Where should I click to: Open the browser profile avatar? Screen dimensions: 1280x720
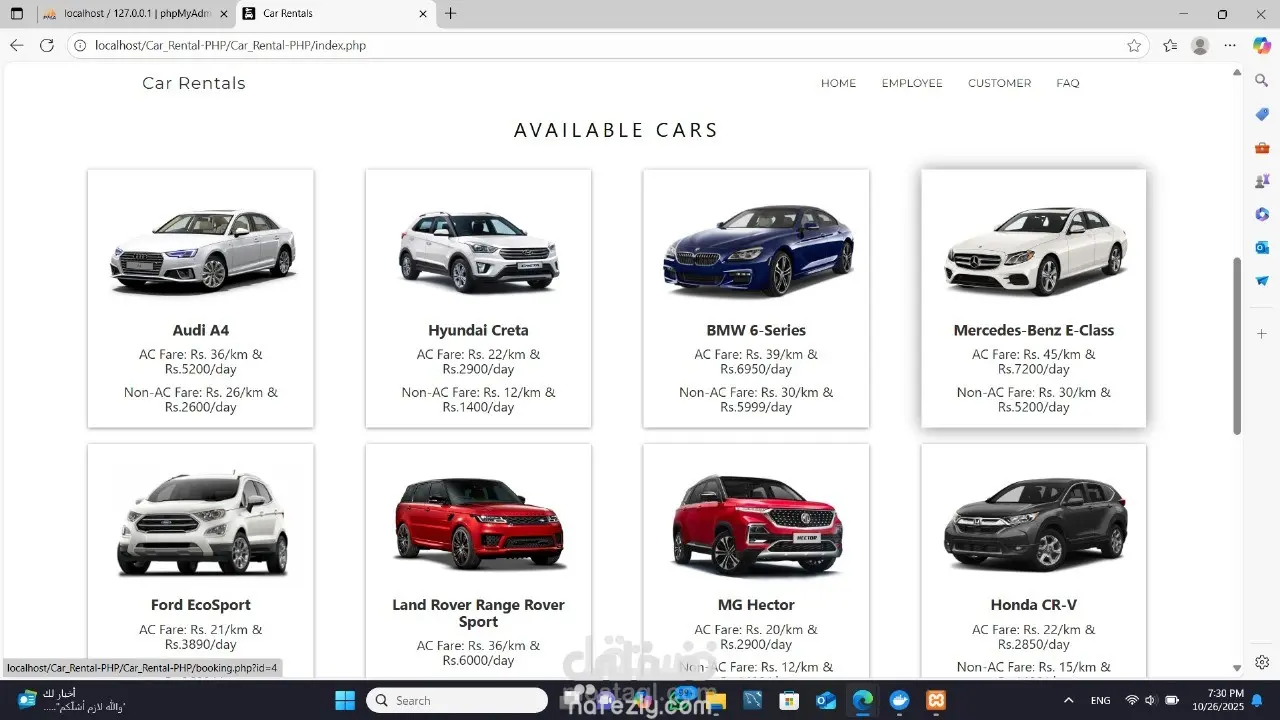[1200, 45]
